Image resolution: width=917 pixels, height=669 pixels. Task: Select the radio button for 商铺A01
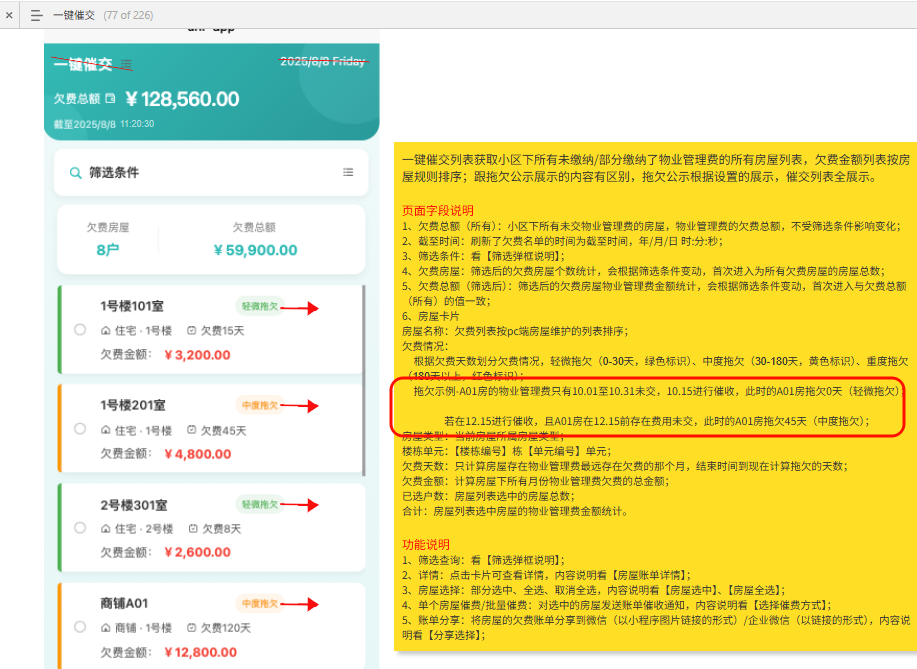coord(80,627)
